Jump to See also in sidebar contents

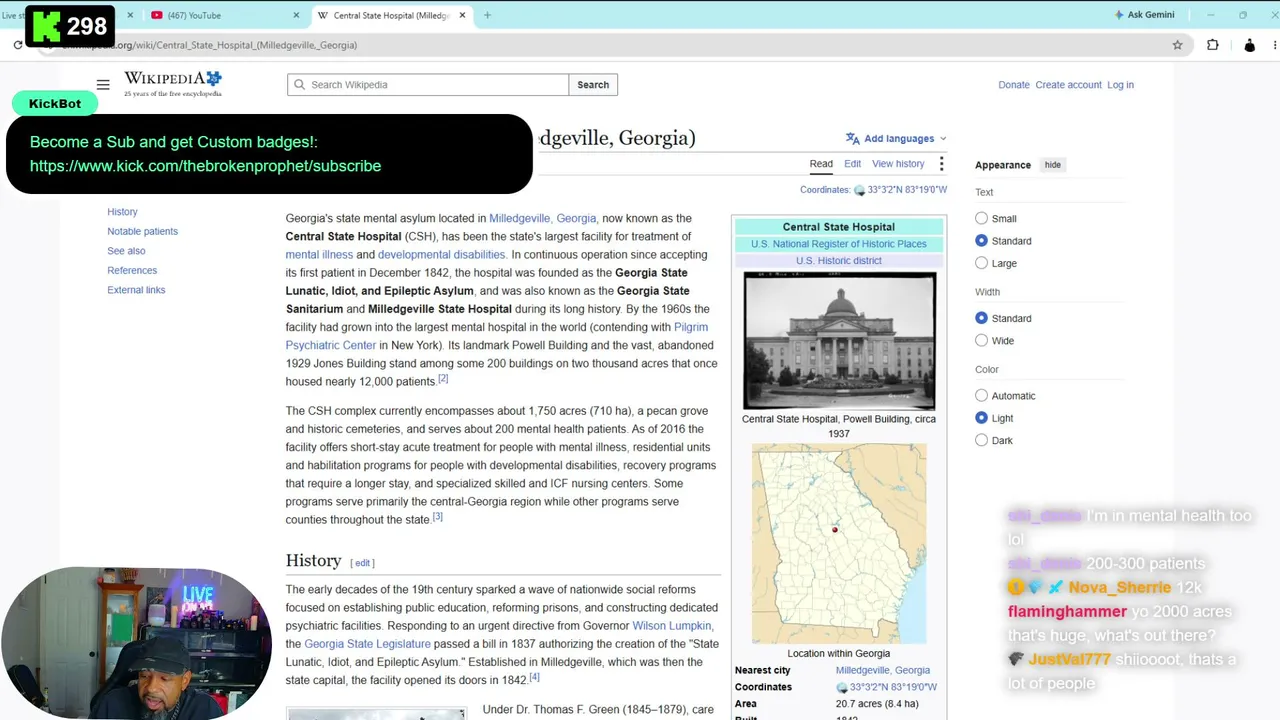pos(126,251)
